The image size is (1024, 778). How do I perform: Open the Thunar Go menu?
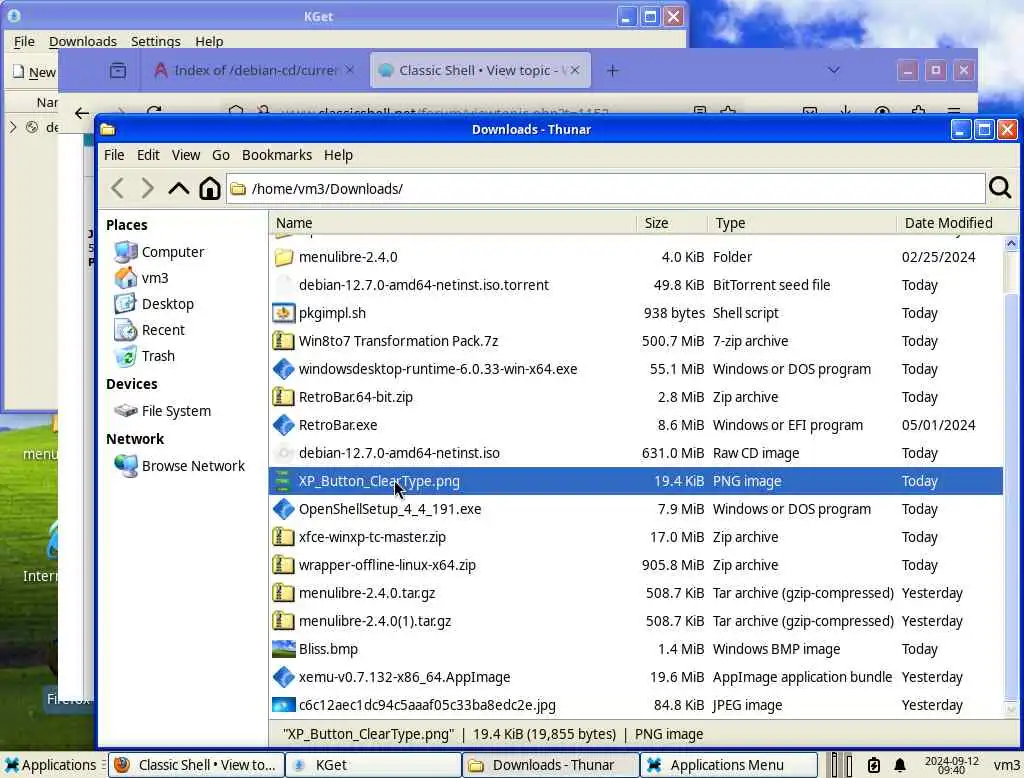pyautogui.click(x=221, y=155)
